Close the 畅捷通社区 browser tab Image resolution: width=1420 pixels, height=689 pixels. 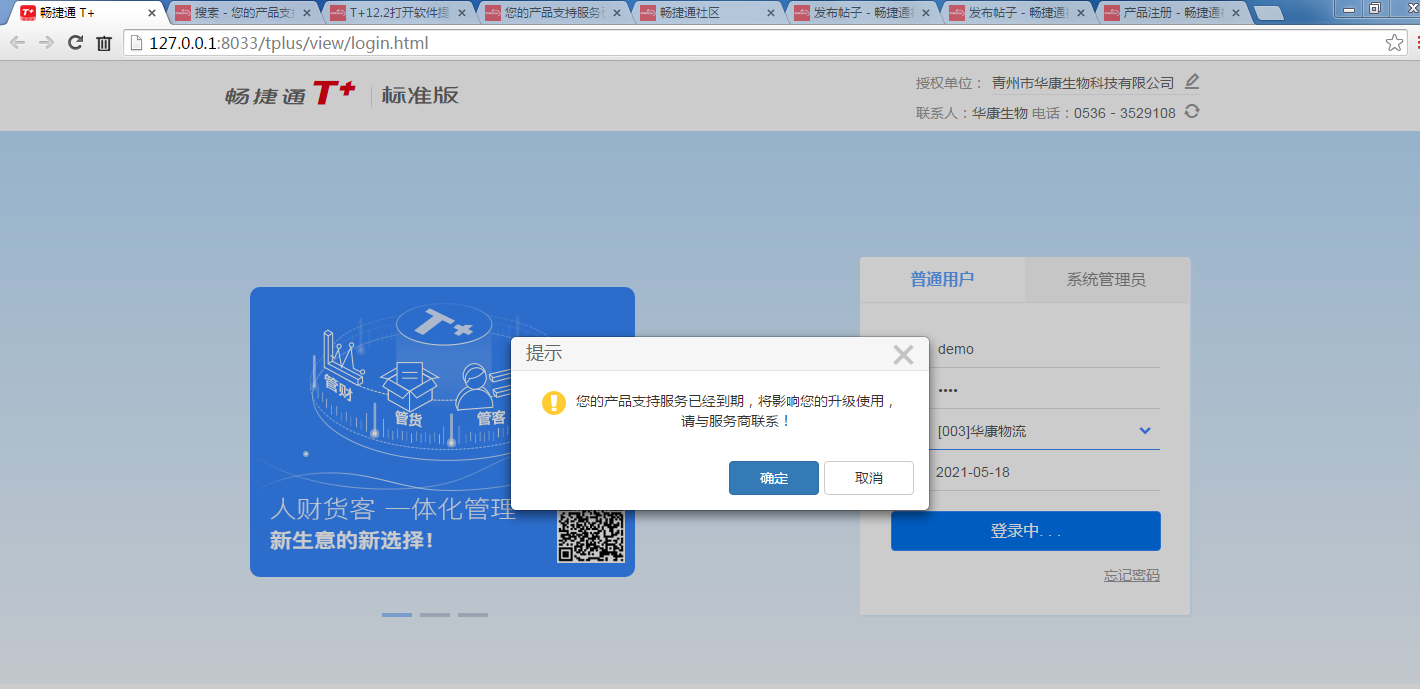[x=771, y=14]
